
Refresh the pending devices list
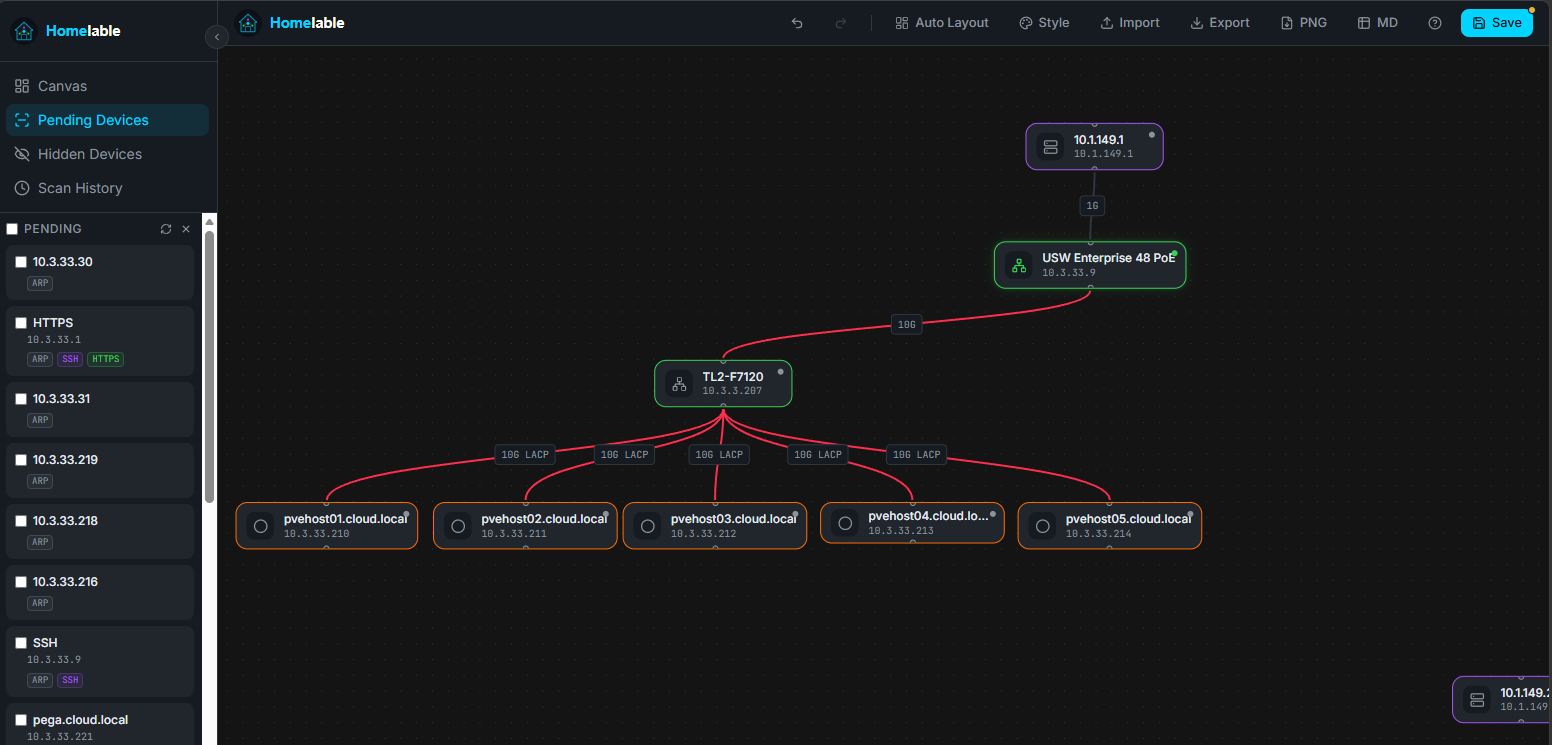(166, 229)
